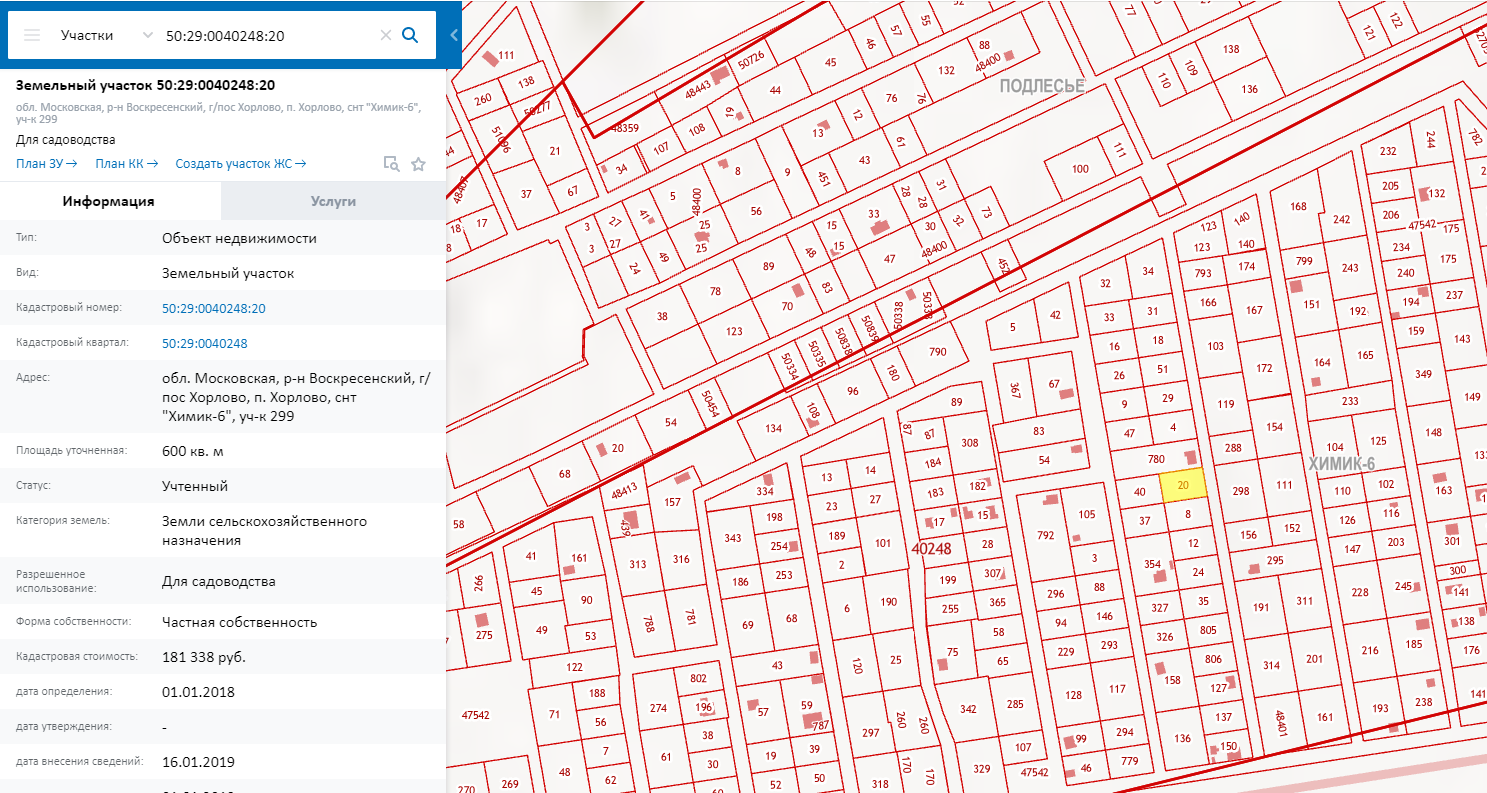The image size is (1487, 793).
Task: Collapse the side panel with left chevron
Action: [454, 35]
